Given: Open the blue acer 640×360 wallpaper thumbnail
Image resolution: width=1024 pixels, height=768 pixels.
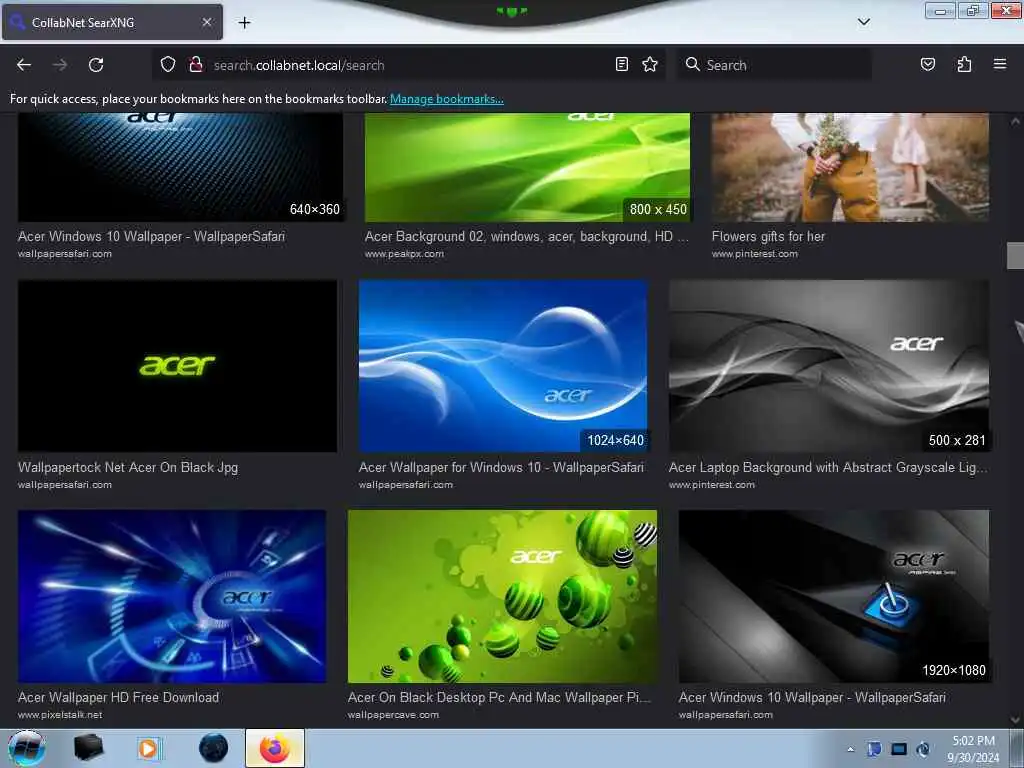Looking at the screenshot, I should tap(180, 167).
